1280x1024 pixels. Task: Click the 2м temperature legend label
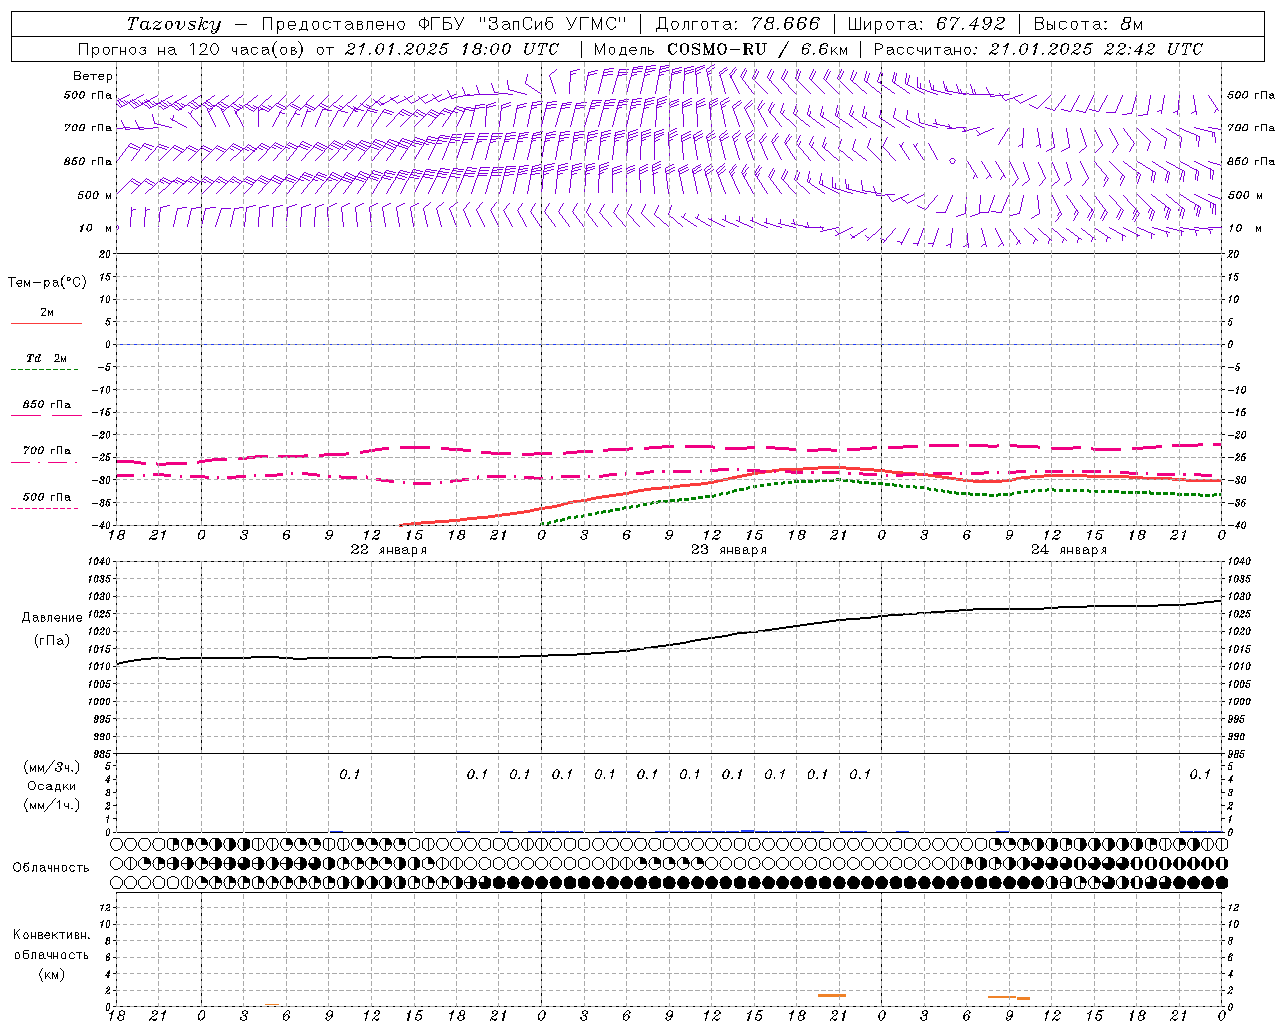tap(47, 312)
